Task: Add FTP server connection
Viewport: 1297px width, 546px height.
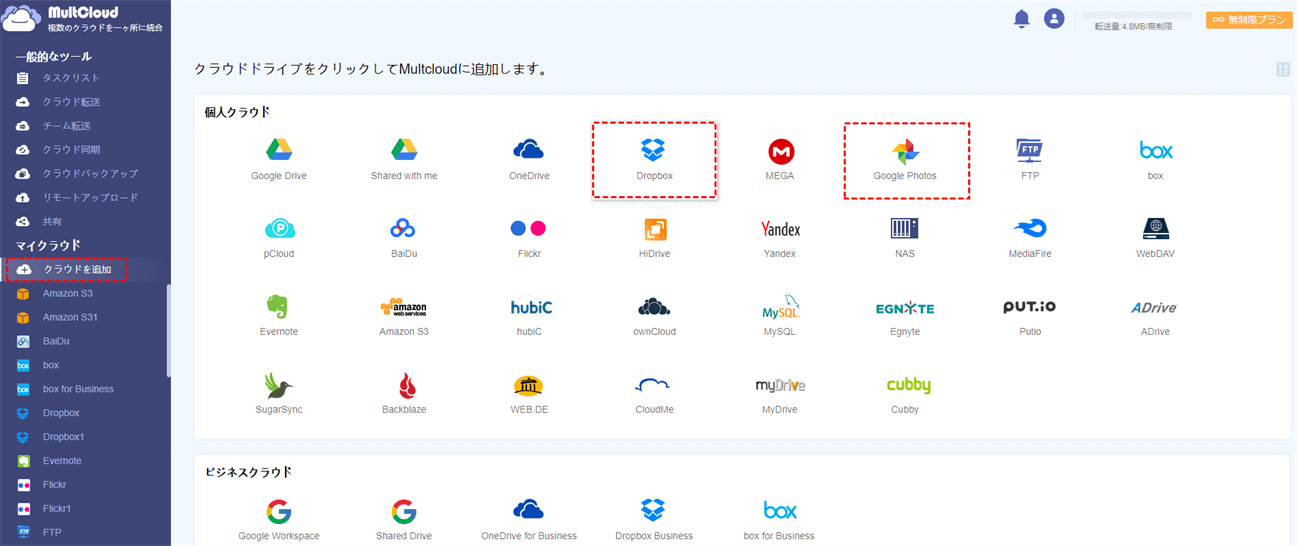Action: pyautogui.click(x=1030, y=159)
